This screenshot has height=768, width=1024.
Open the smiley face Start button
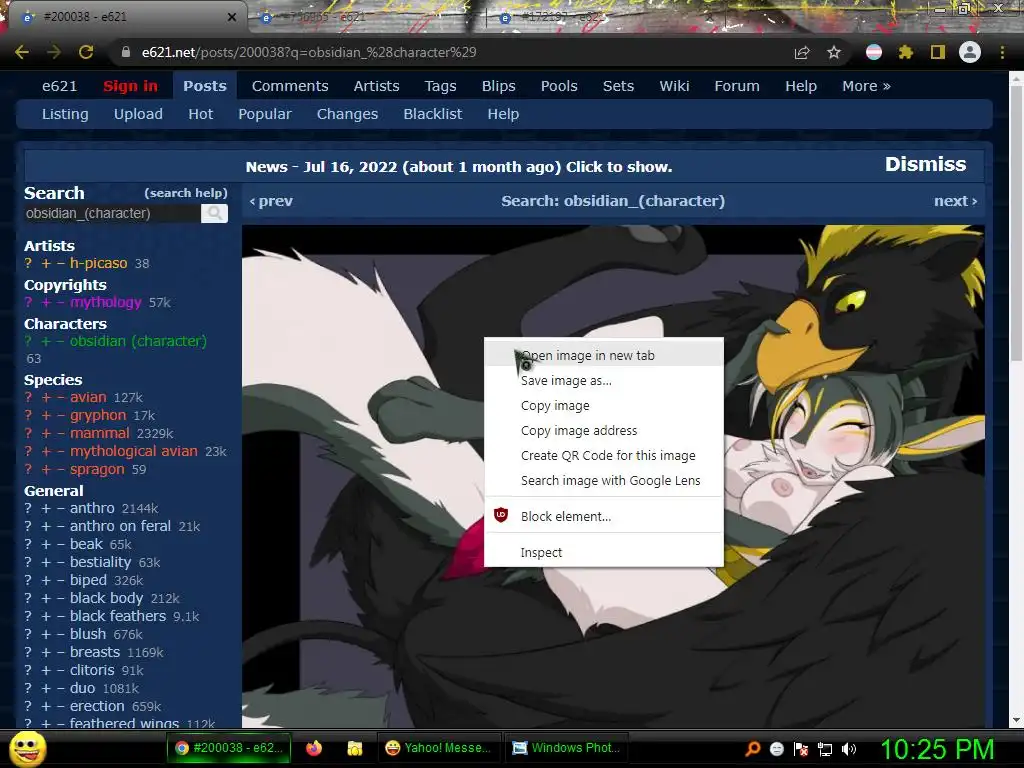28,749
